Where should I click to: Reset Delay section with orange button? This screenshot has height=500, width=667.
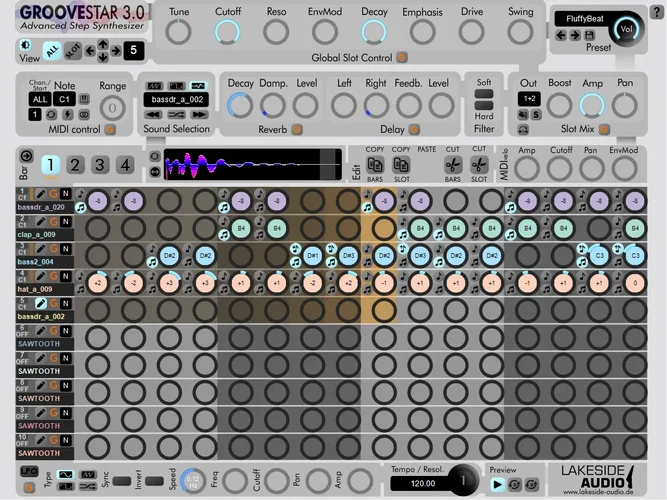(x=413, y=129)
